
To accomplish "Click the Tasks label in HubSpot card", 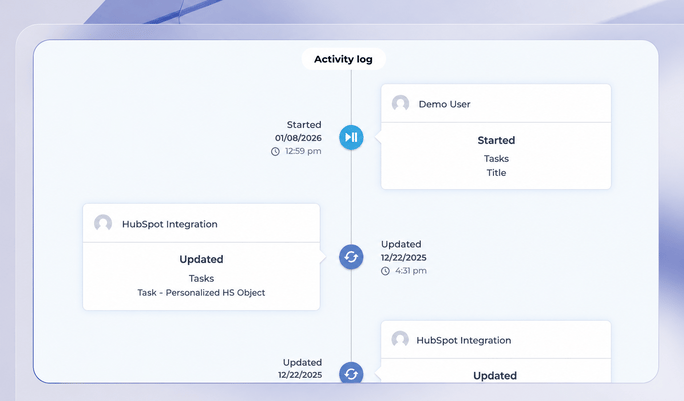I will point(201,278).
